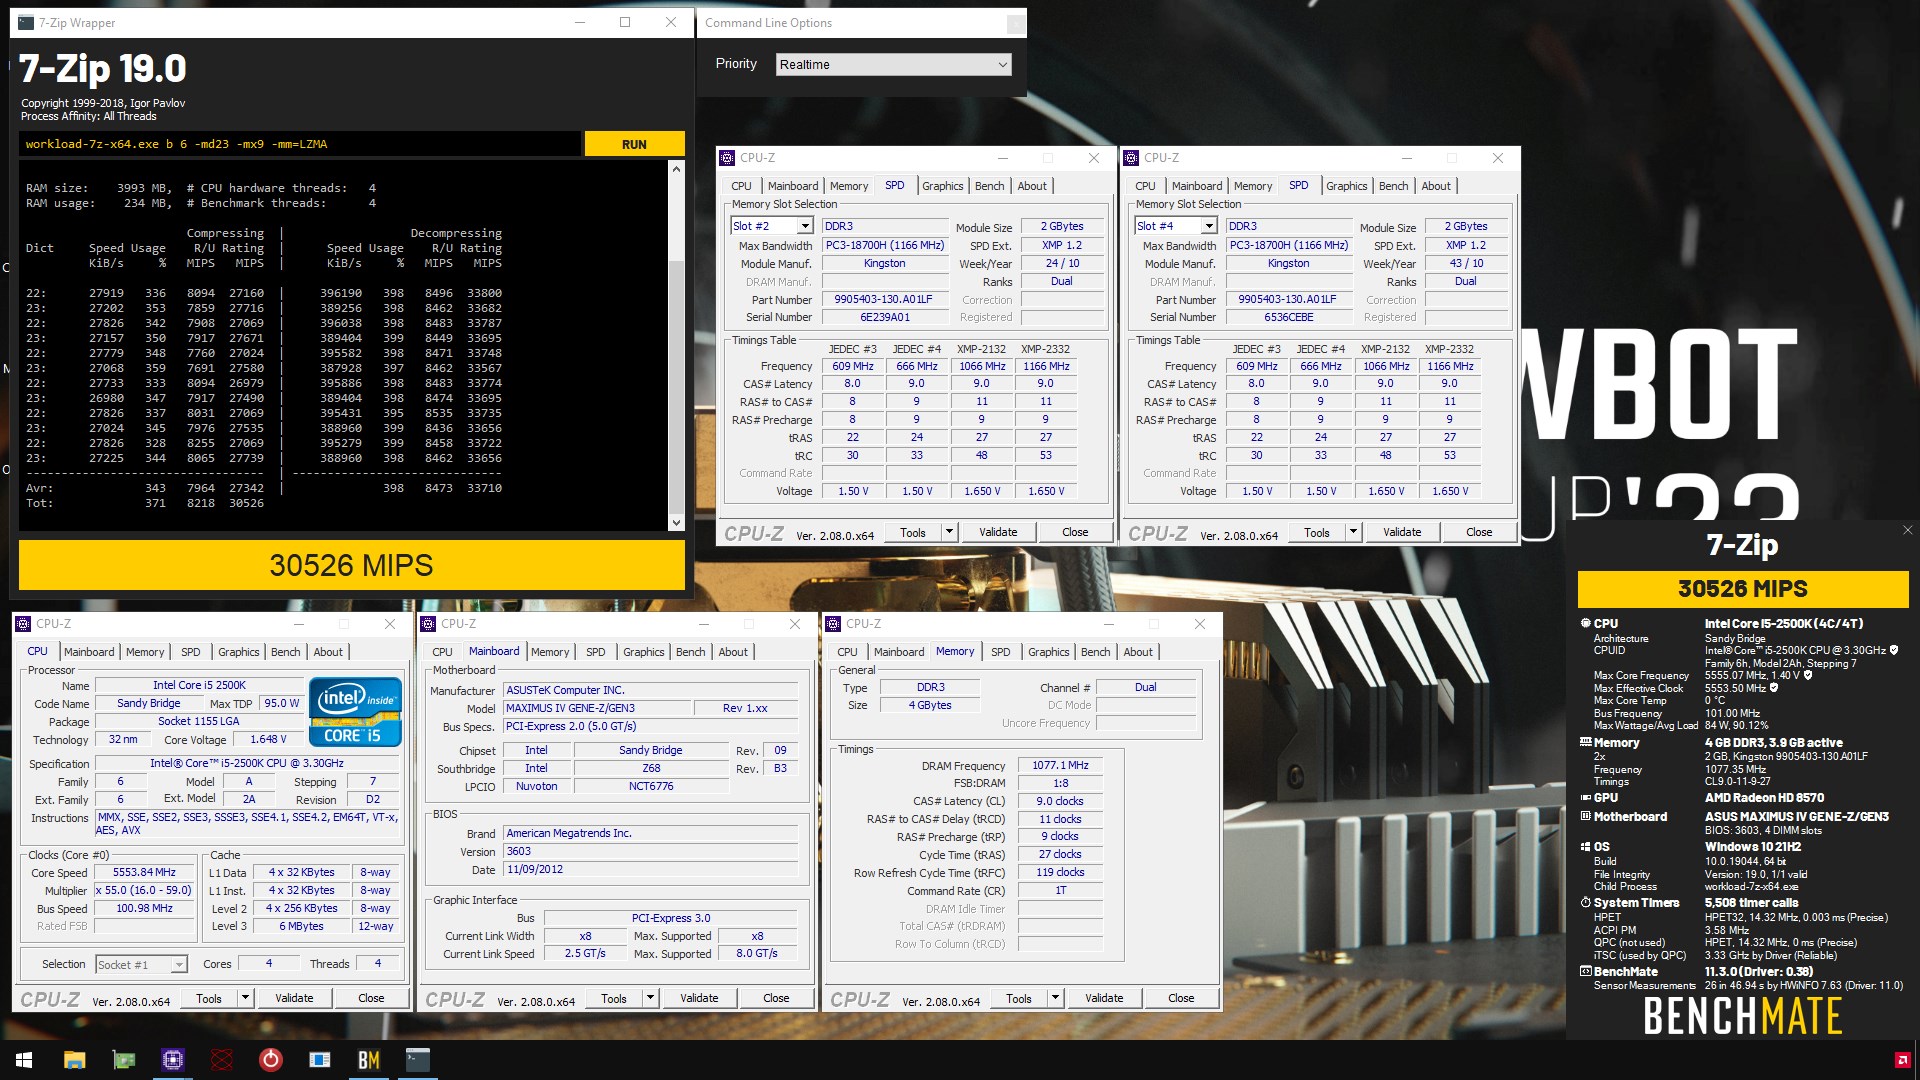Click the red lattice taskbar icon

(222, 1060)
